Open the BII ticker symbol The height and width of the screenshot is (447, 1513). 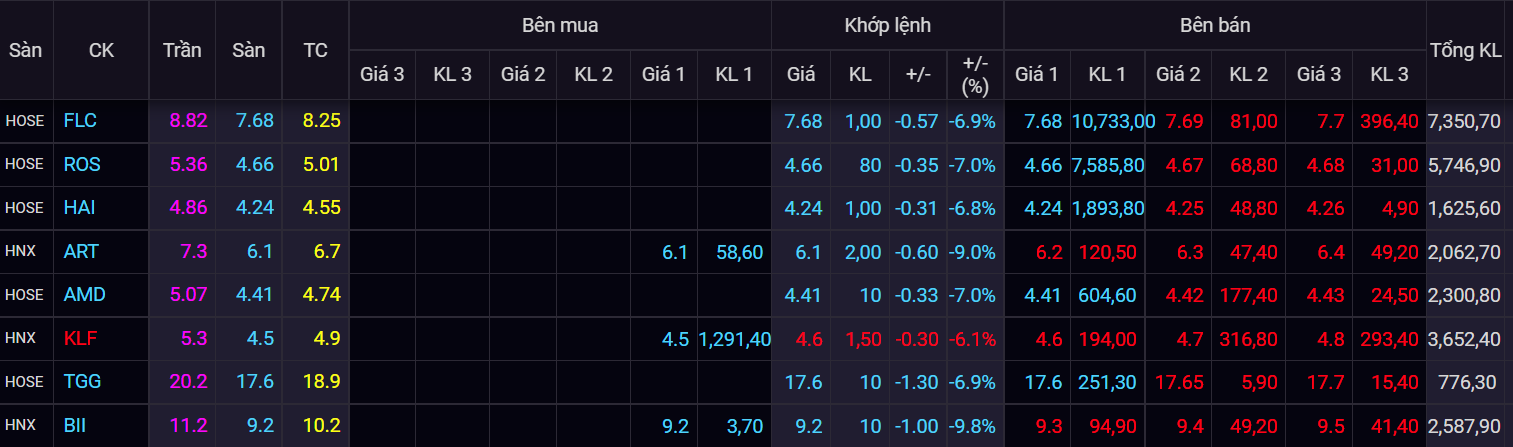click(75, 425)
